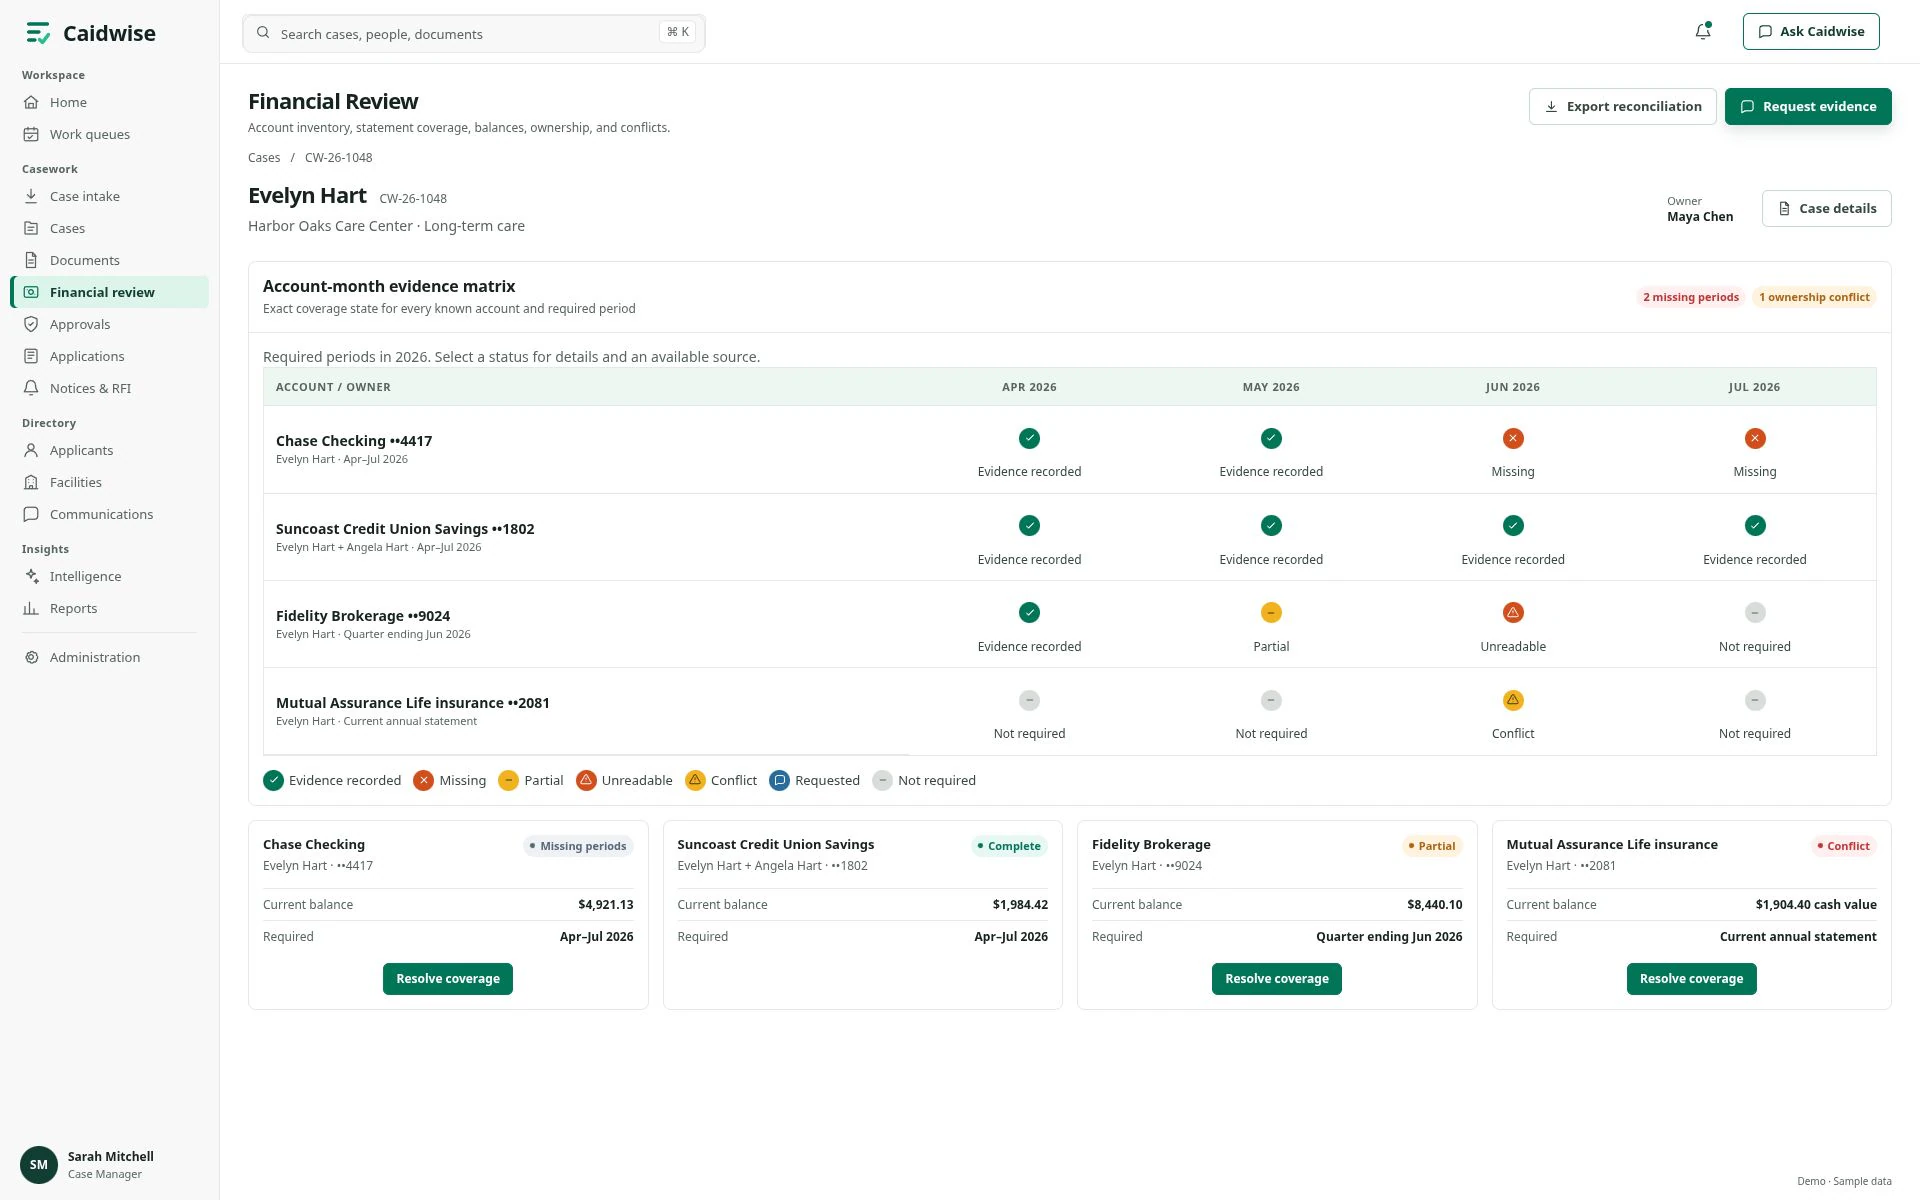Viewport: 1920px width, 1200px height.
Task: Click Chase Checking ••4417 account name
Action: tap(354, 441)
